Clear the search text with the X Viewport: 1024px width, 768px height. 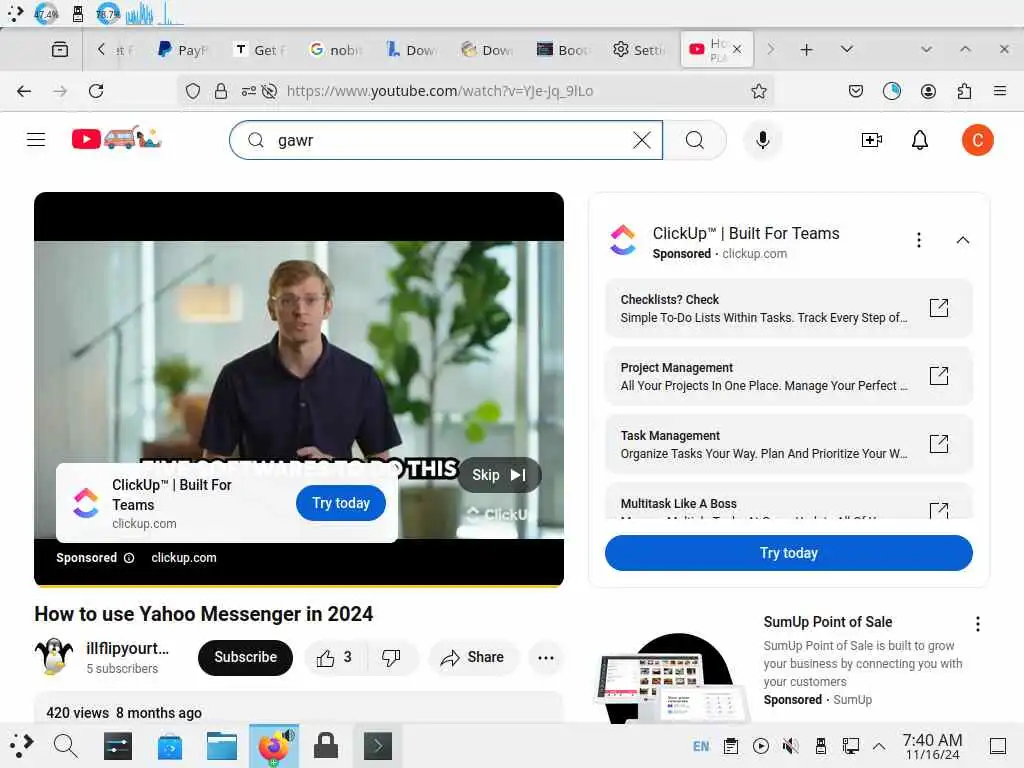[642, 140]
